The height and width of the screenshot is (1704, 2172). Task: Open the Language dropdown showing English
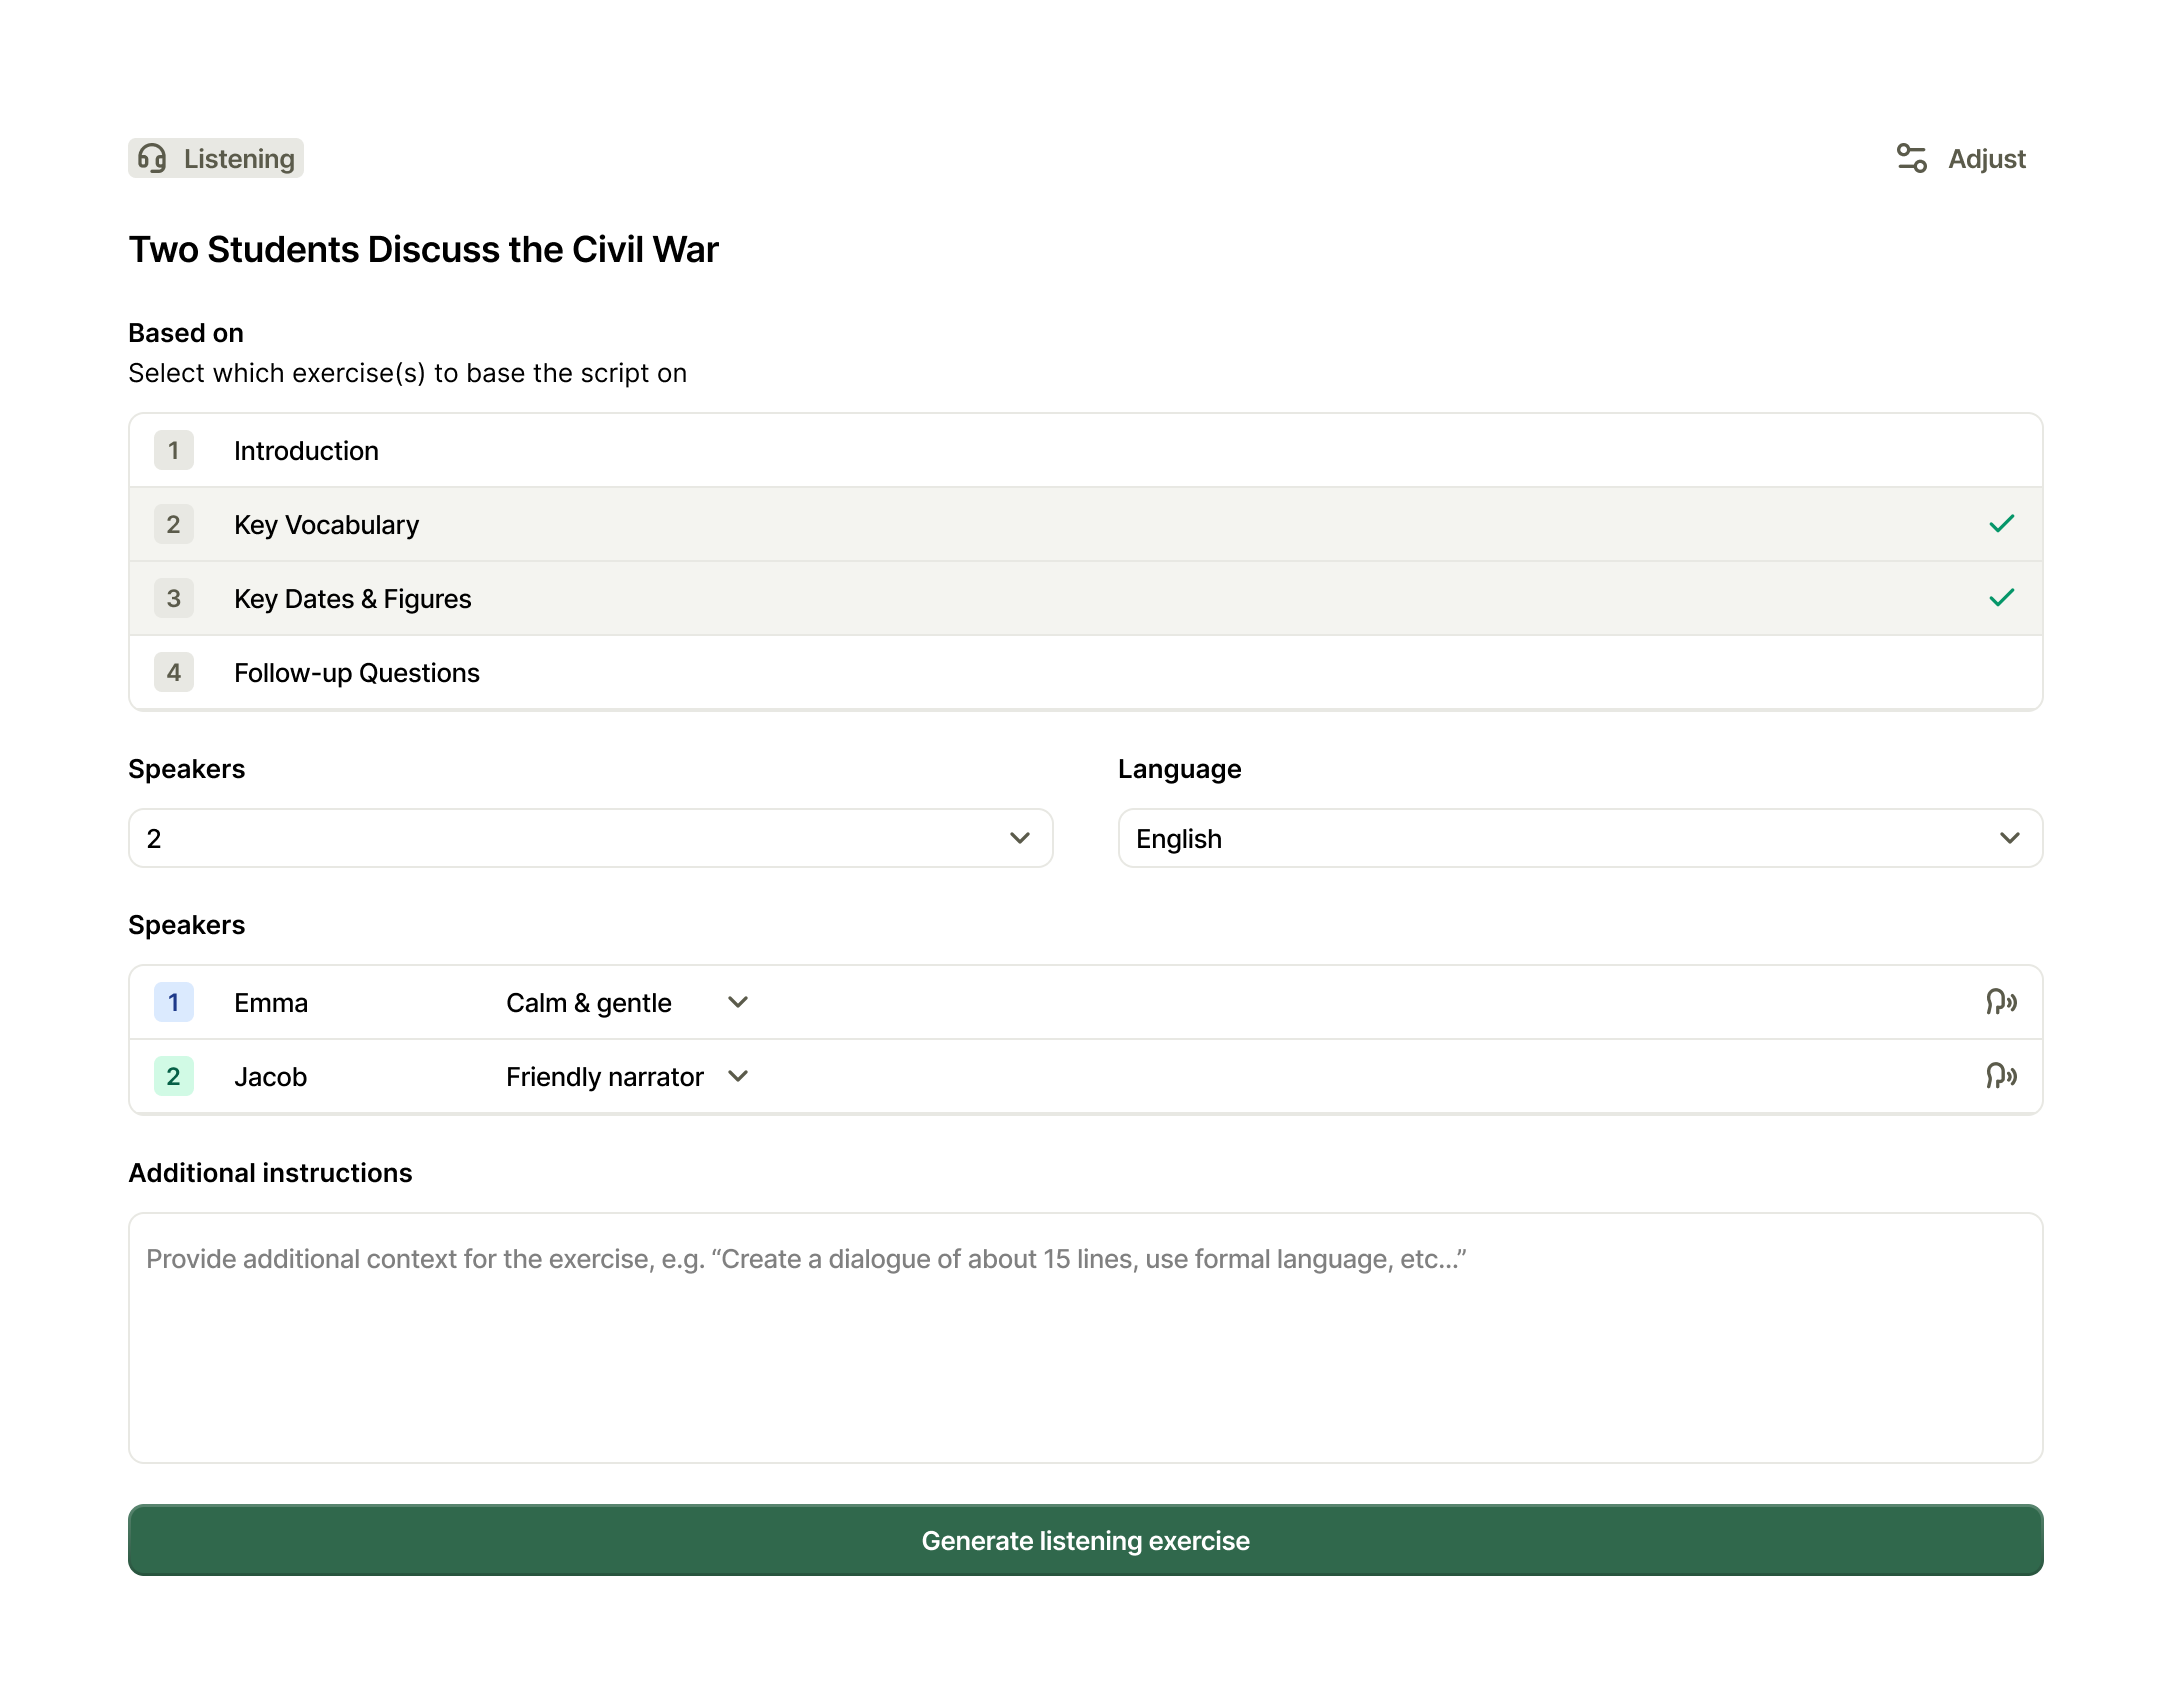1580,838
